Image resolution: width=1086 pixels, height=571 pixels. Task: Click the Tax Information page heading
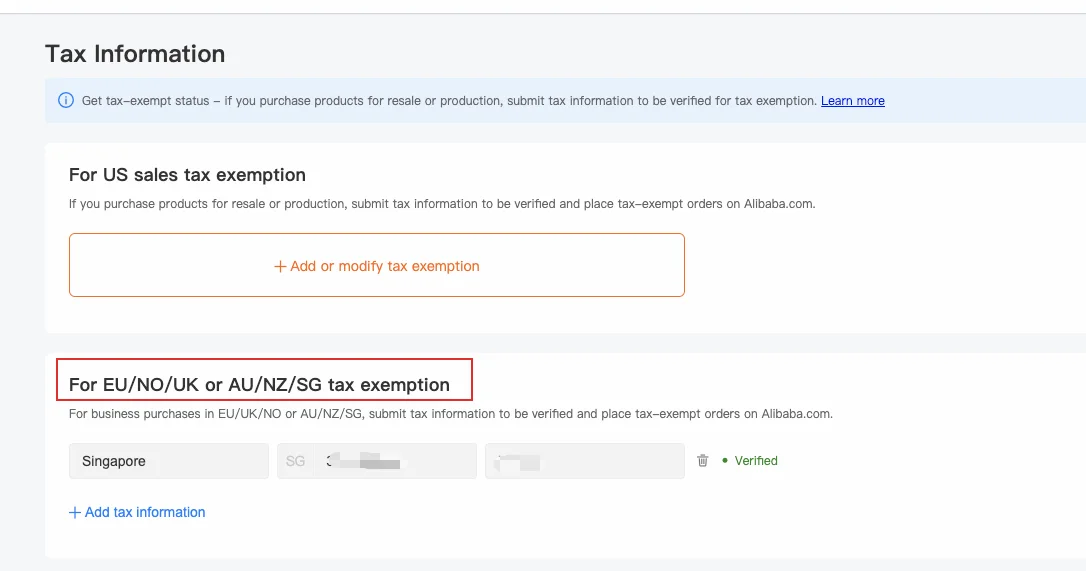point(135,54)
